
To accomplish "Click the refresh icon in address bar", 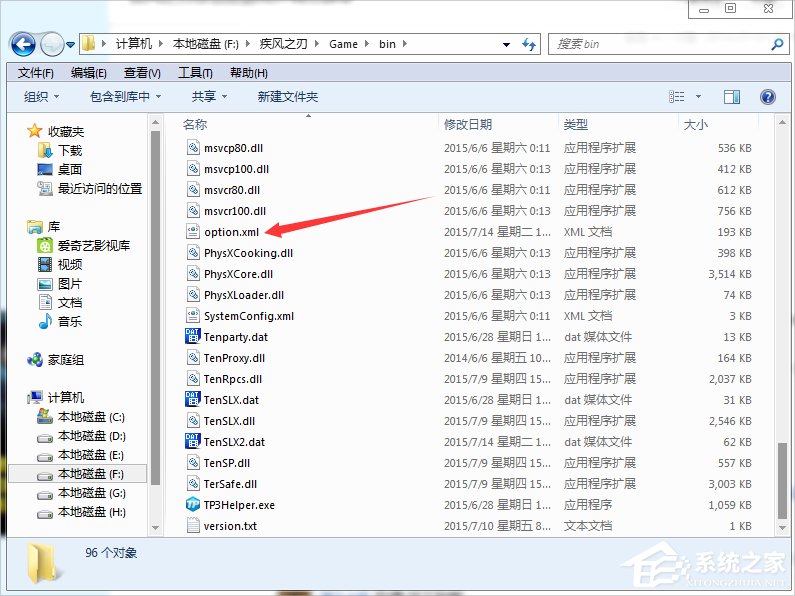I will click(529, 45).
